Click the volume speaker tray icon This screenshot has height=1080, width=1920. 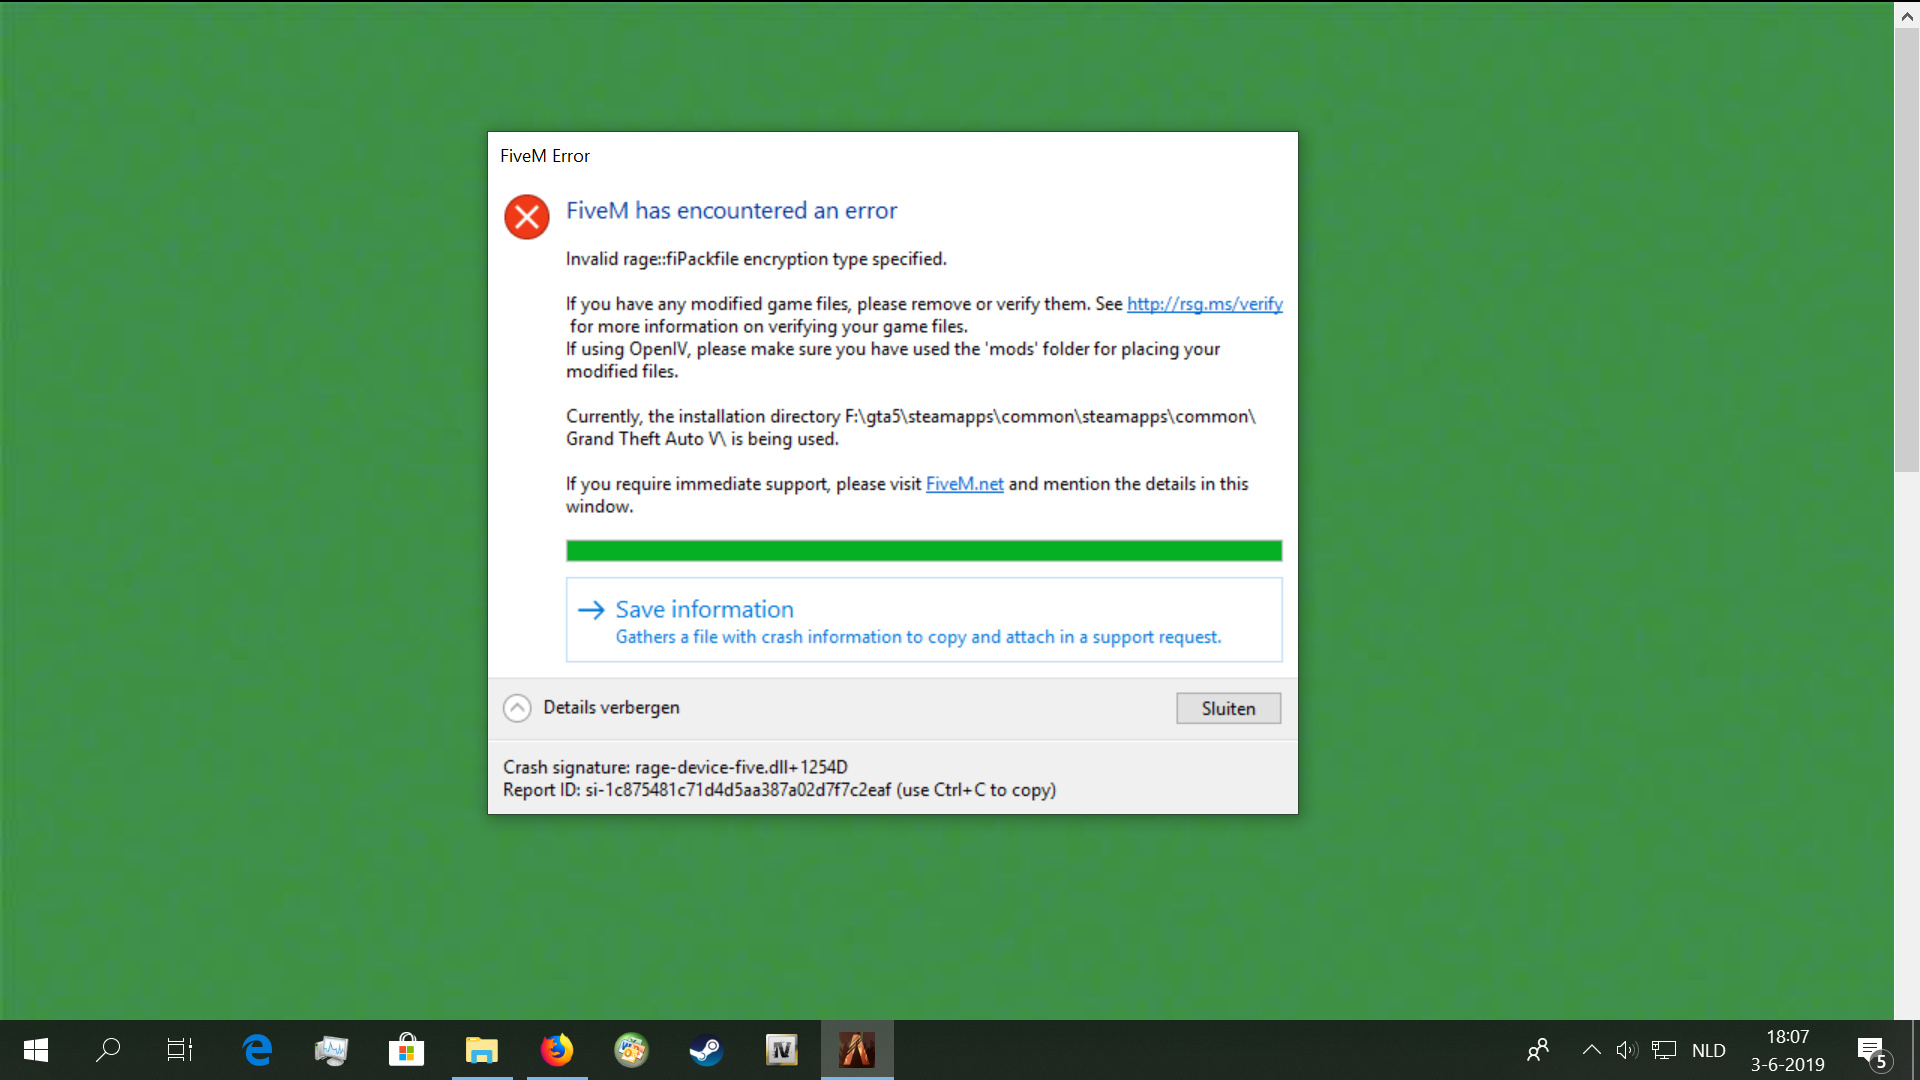click(1626, 1050)
